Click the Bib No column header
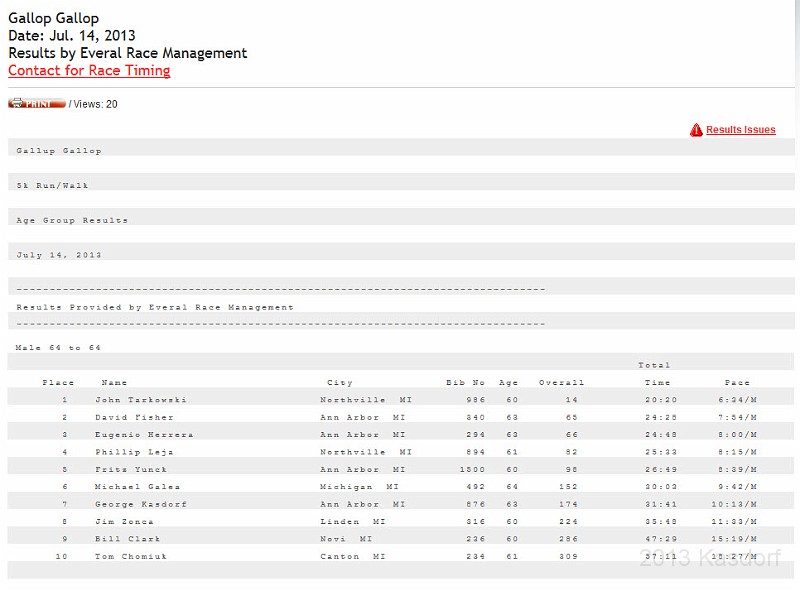Image resolution: width=800 pixels, height=591 pixels. point(465,383)
